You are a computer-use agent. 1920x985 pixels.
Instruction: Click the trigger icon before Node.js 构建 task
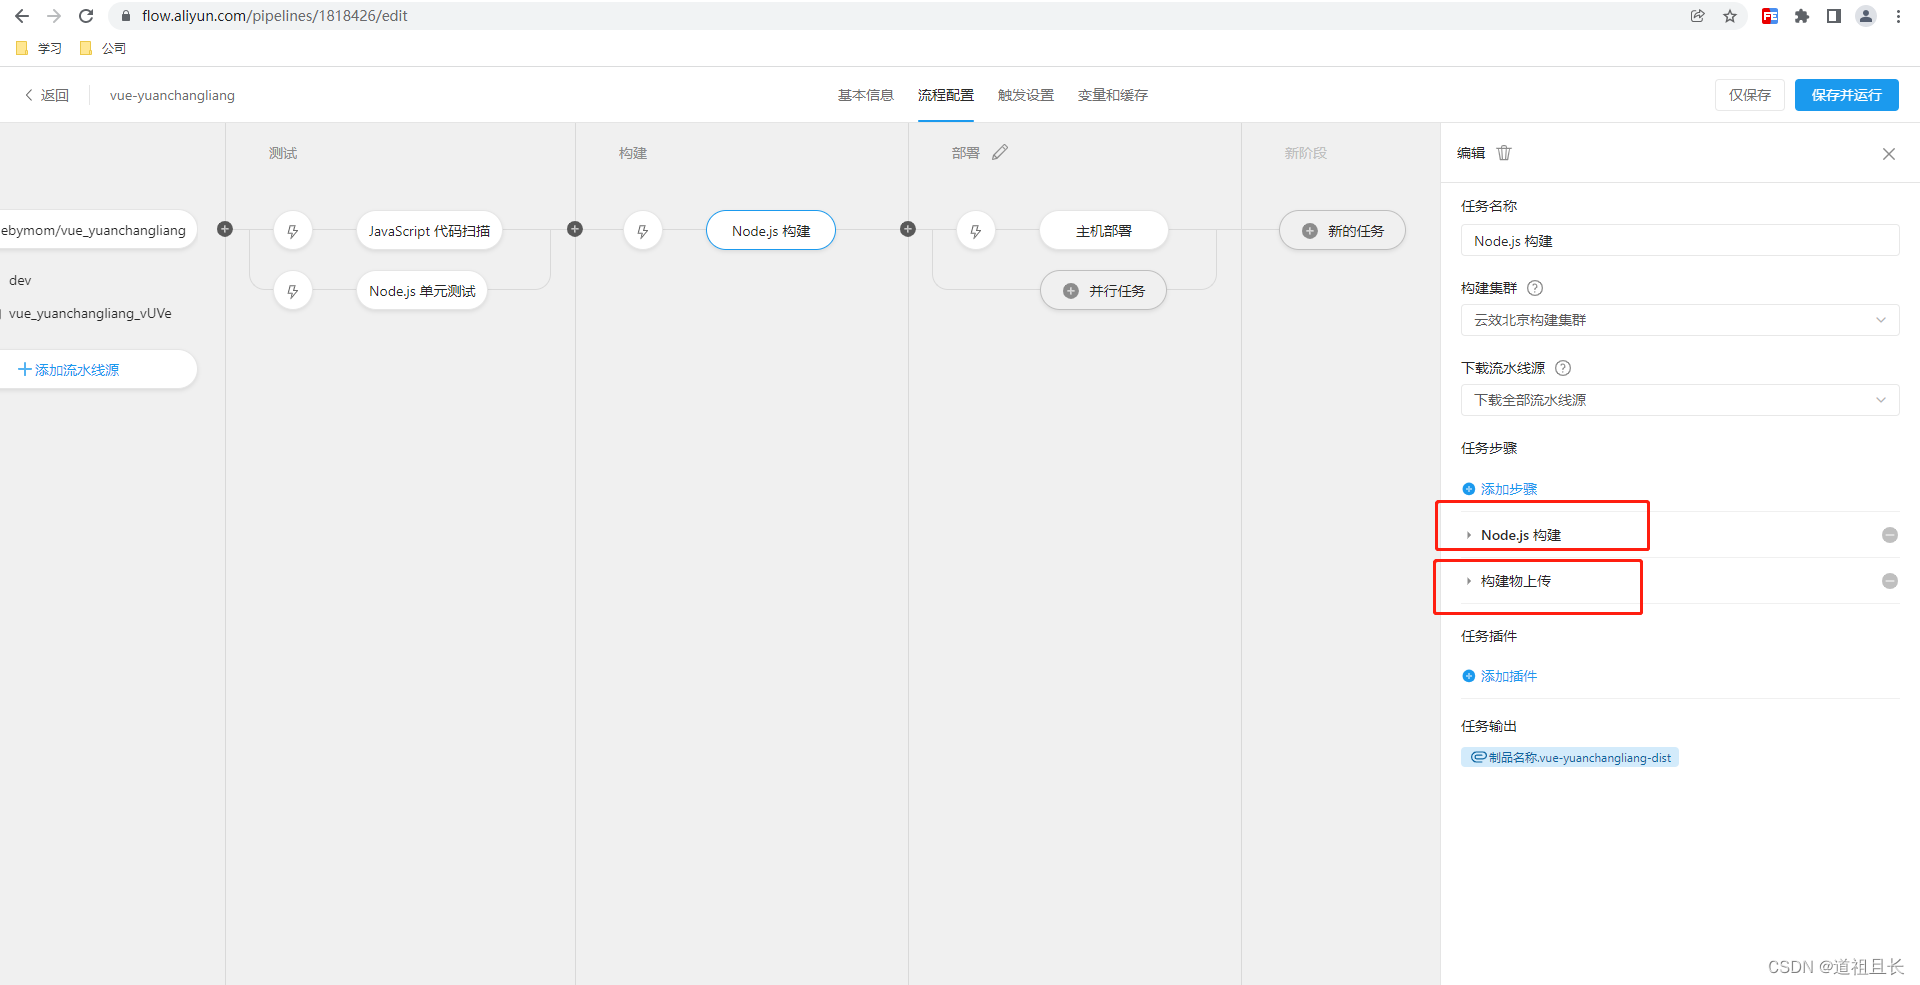click(643, 231)
